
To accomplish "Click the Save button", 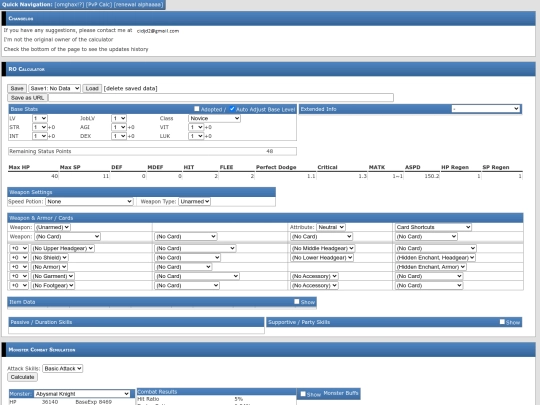I will pyautogui.click(x=17, y=89).
